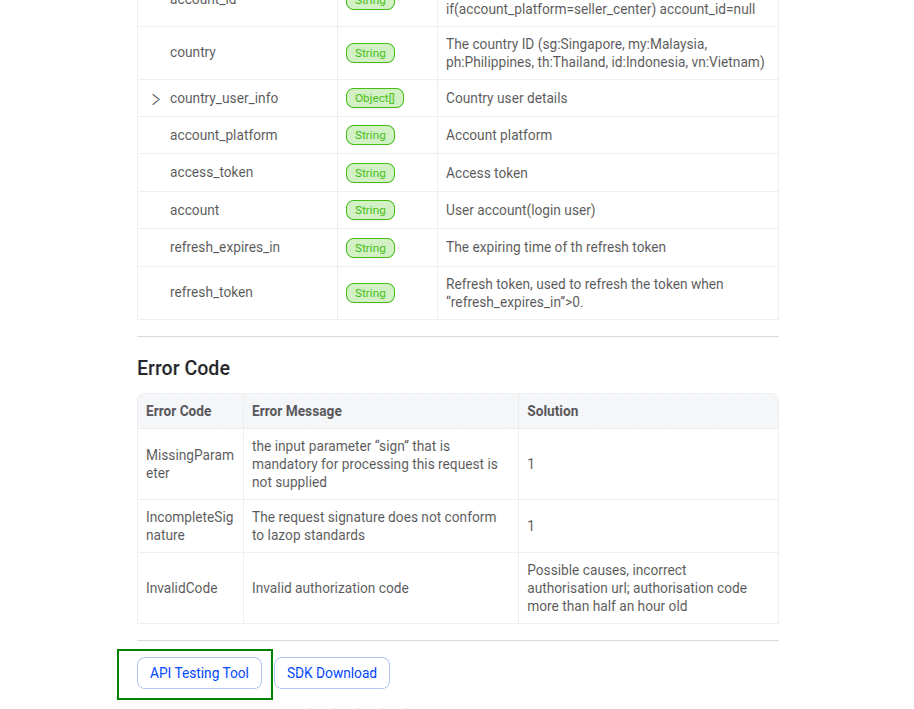Click the String badge beside refresh_expires_in
This screenshot has height=709, width=914.
pos(370,247)
